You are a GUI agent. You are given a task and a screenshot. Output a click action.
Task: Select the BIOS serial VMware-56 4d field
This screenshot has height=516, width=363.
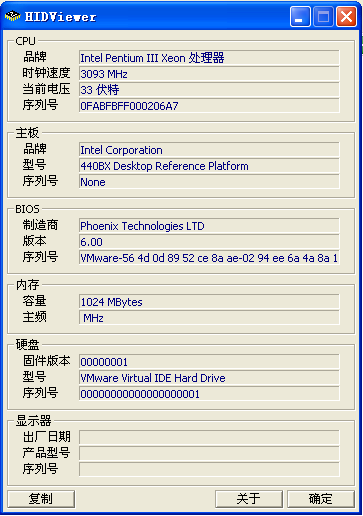[x=209, y=258]
